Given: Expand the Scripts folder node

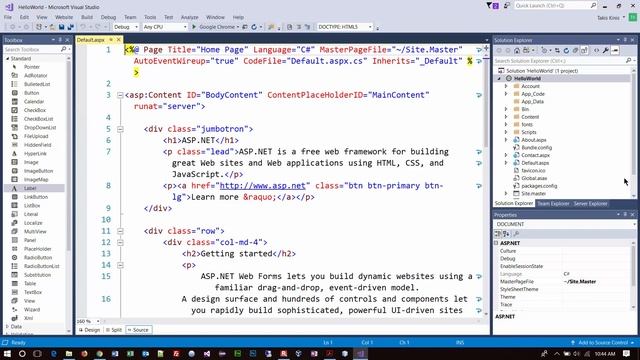Looking at the screenshot, I should (x=506, y=132).
